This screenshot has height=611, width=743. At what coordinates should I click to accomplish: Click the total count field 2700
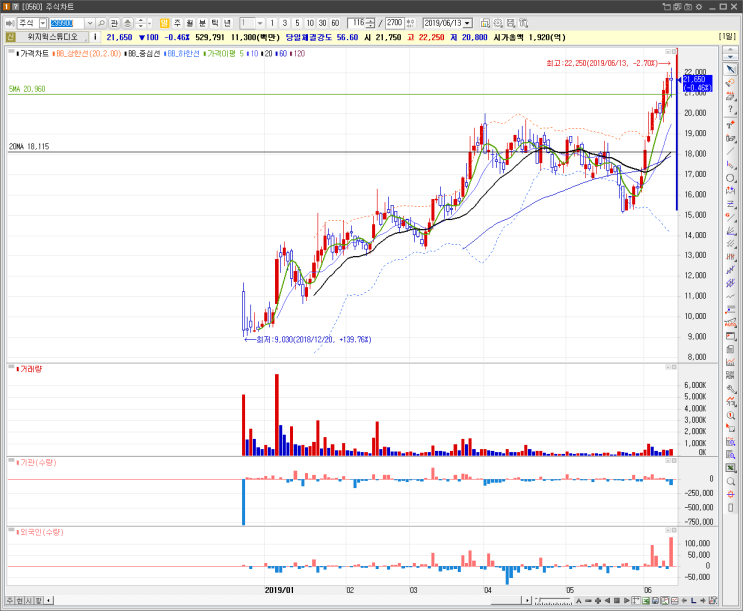[x=394, y=23]
